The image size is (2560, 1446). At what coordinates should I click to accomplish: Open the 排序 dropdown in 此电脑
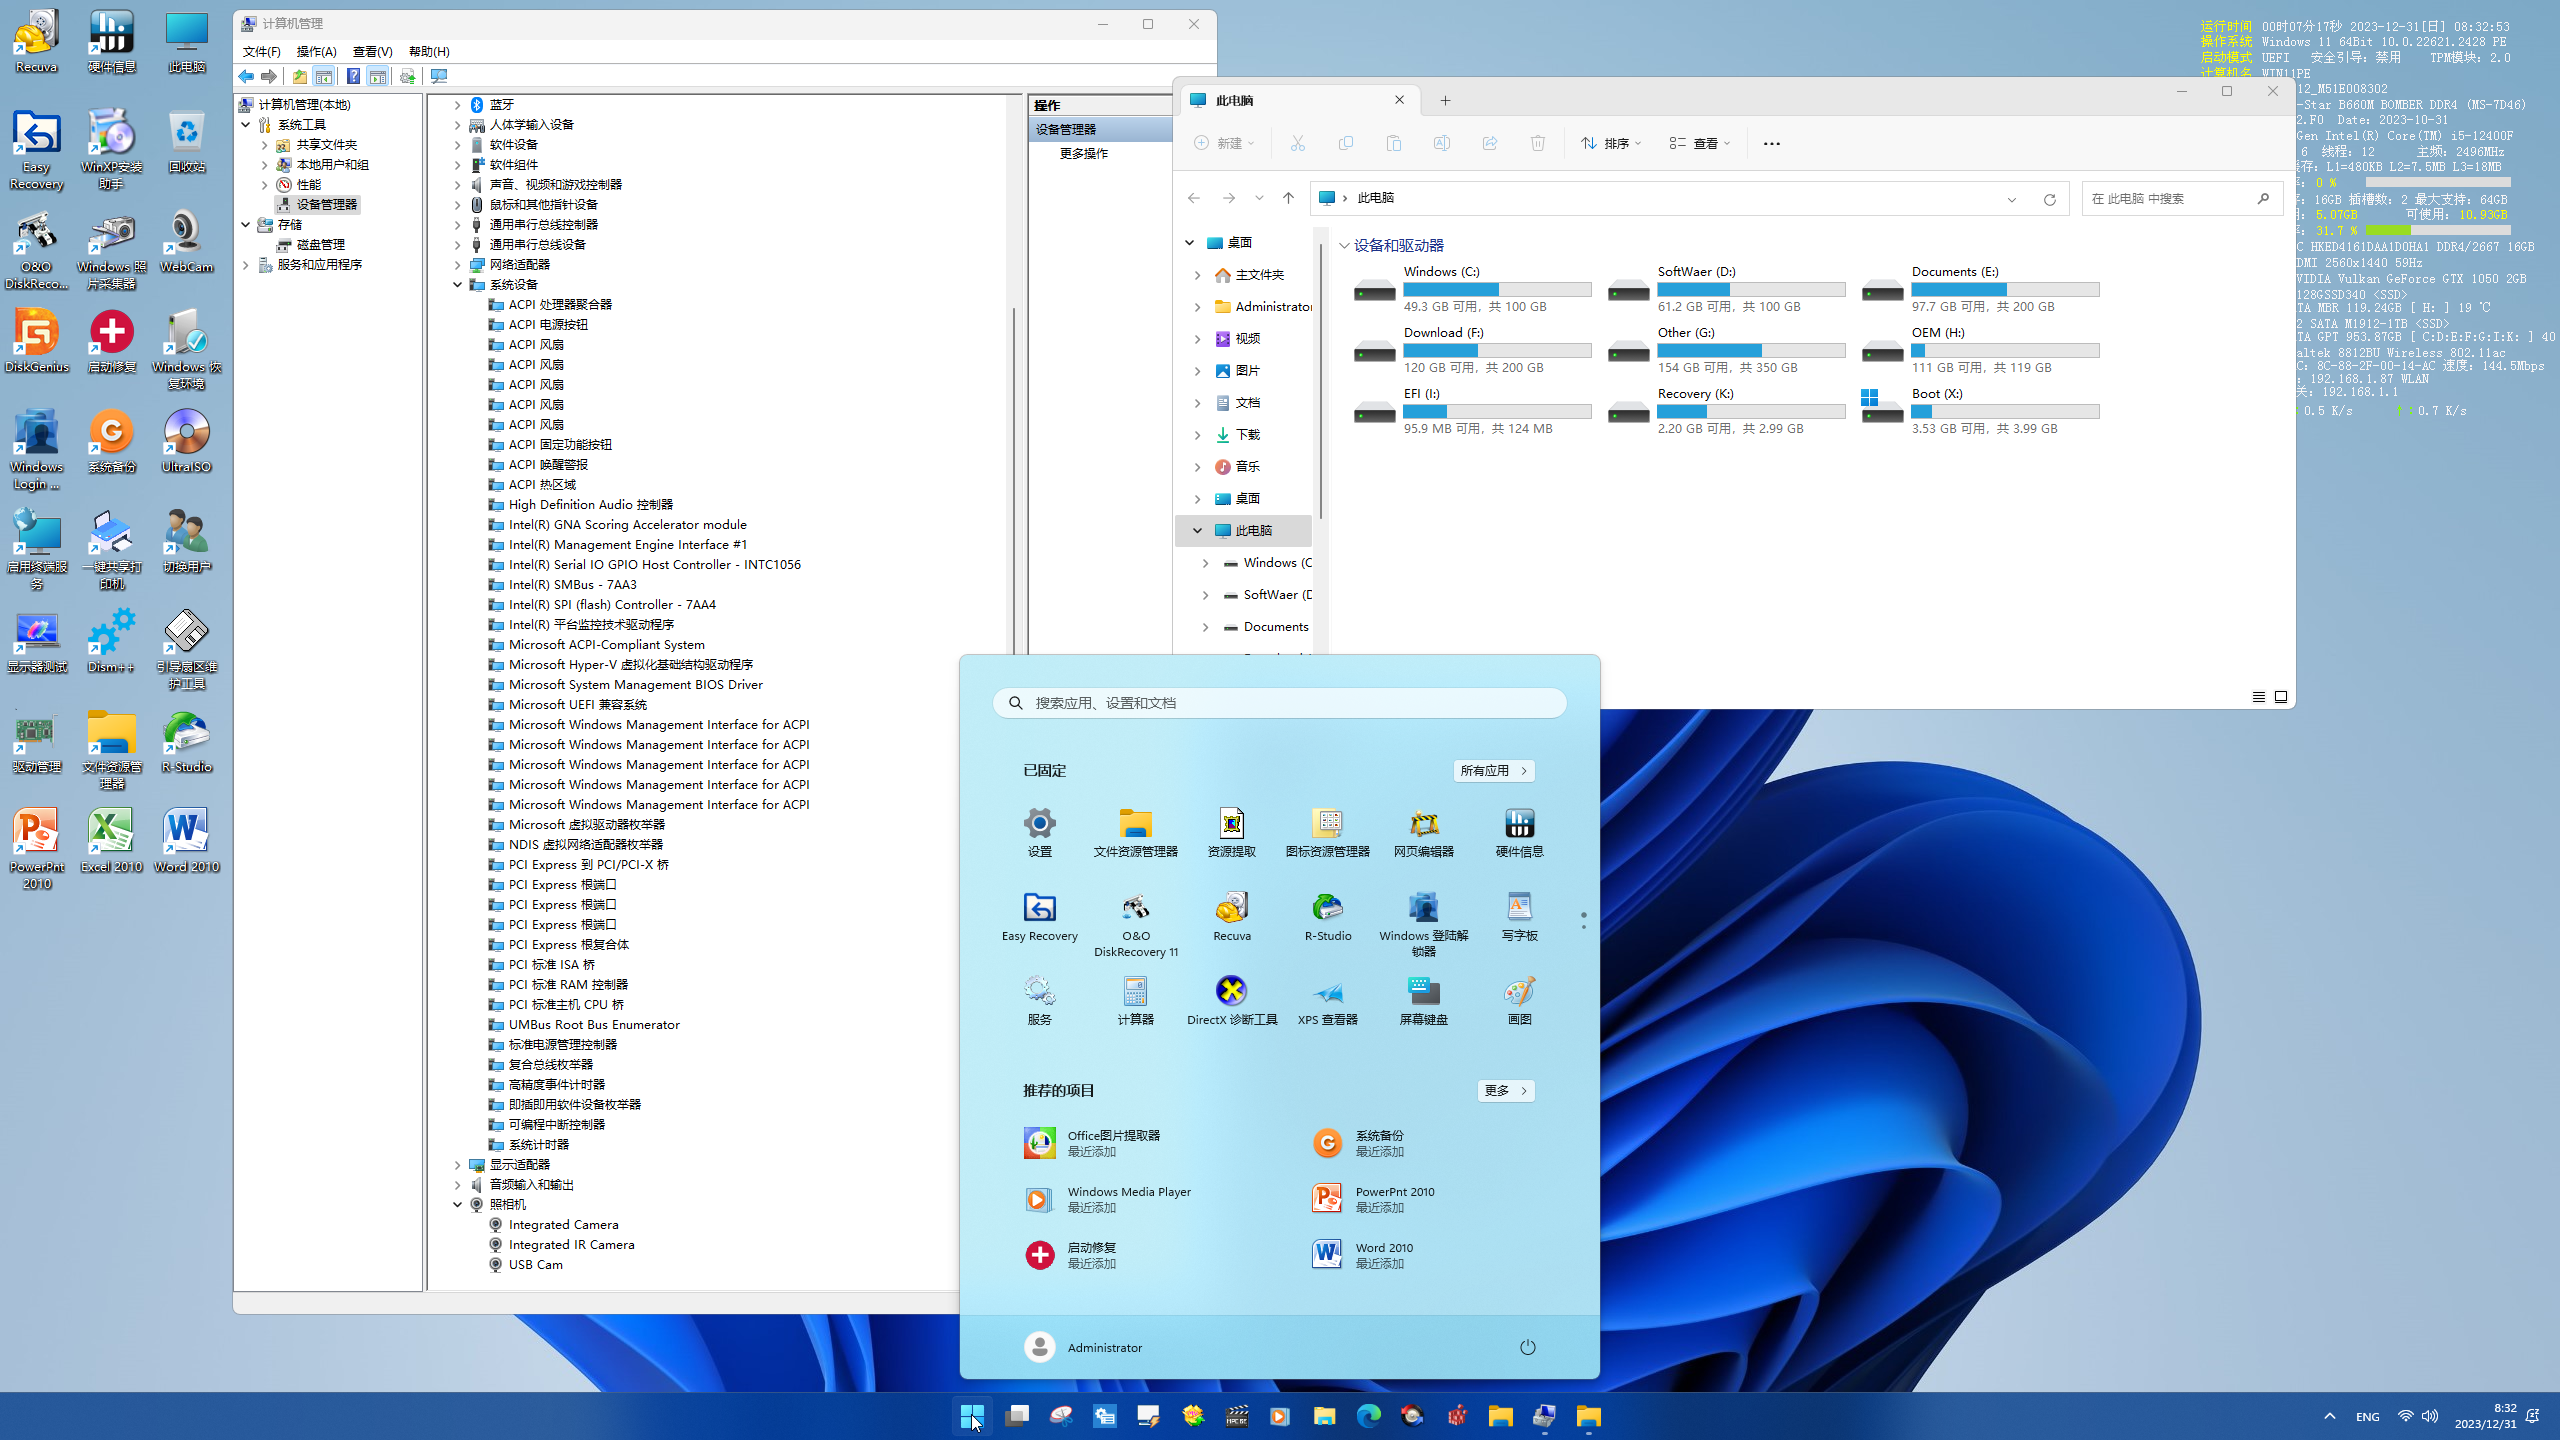[x=1611, y=144]
